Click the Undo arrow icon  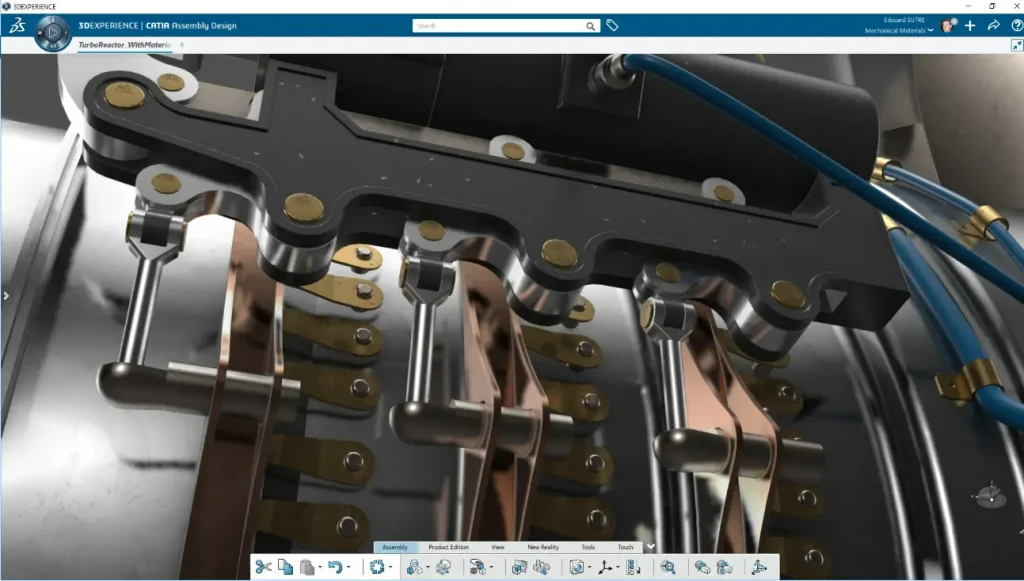(x=335, y=567)
